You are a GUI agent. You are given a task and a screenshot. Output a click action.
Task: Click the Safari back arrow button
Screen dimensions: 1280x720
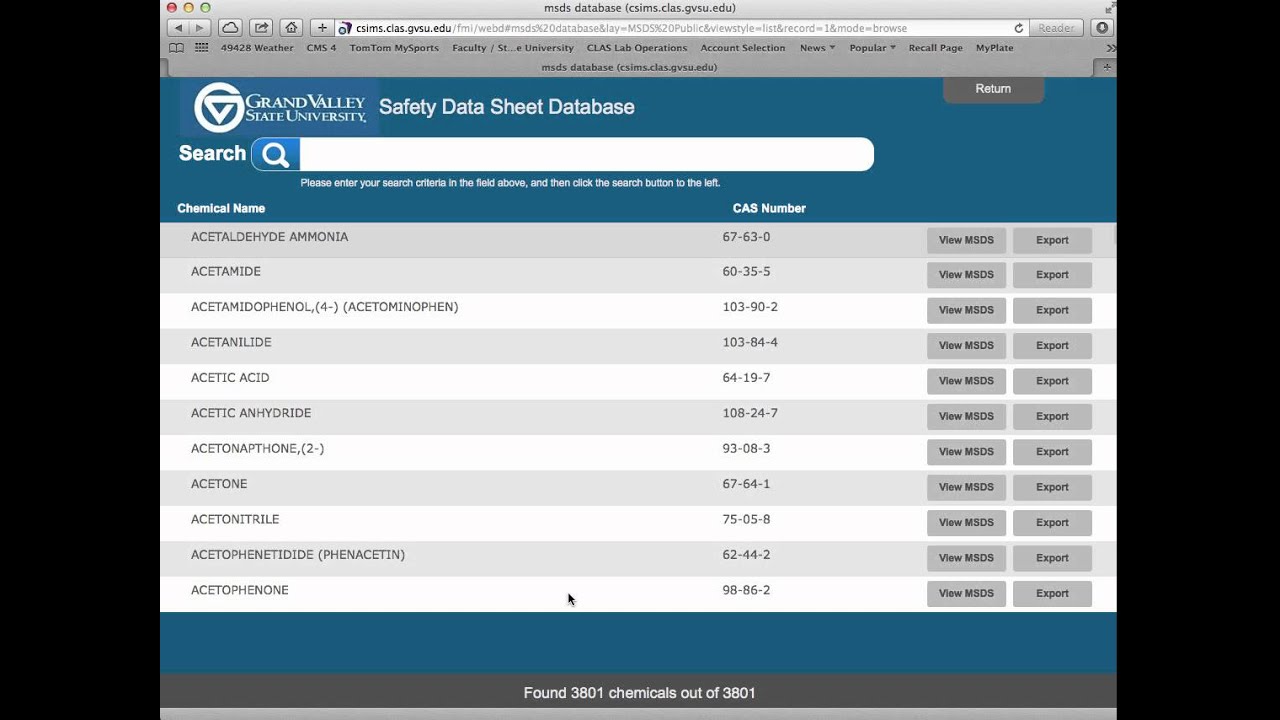(178, 28)
